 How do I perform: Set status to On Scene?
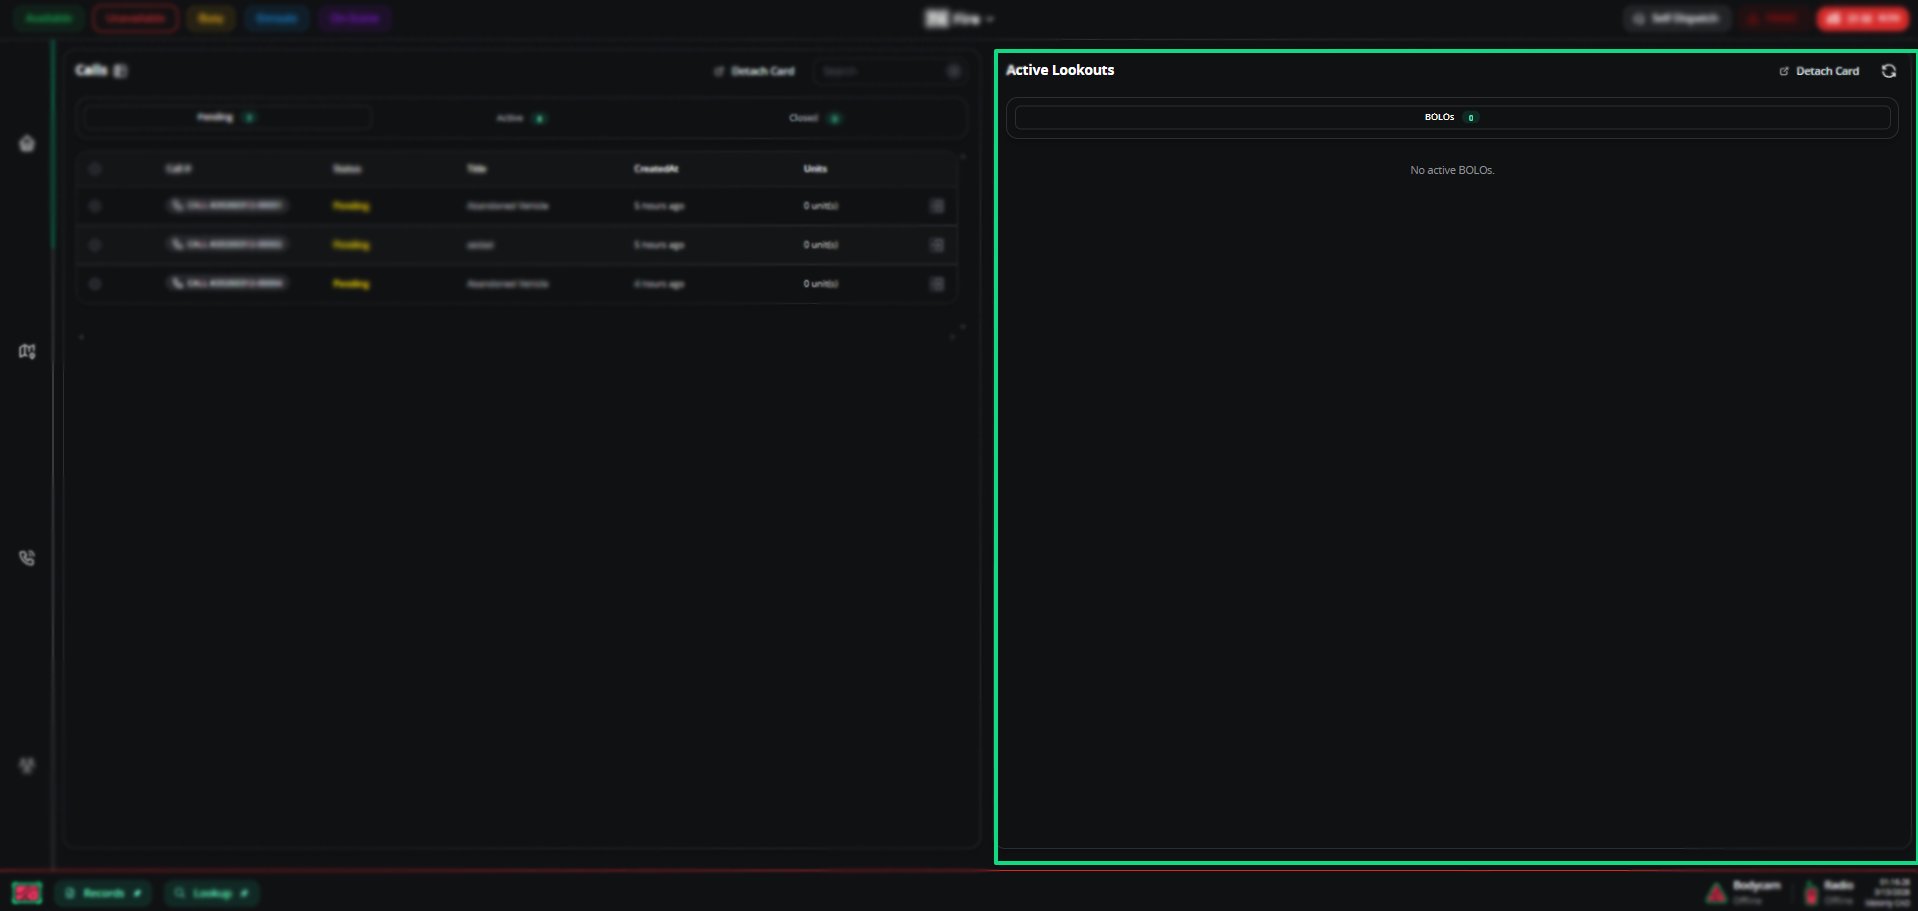tap(355, 18)
